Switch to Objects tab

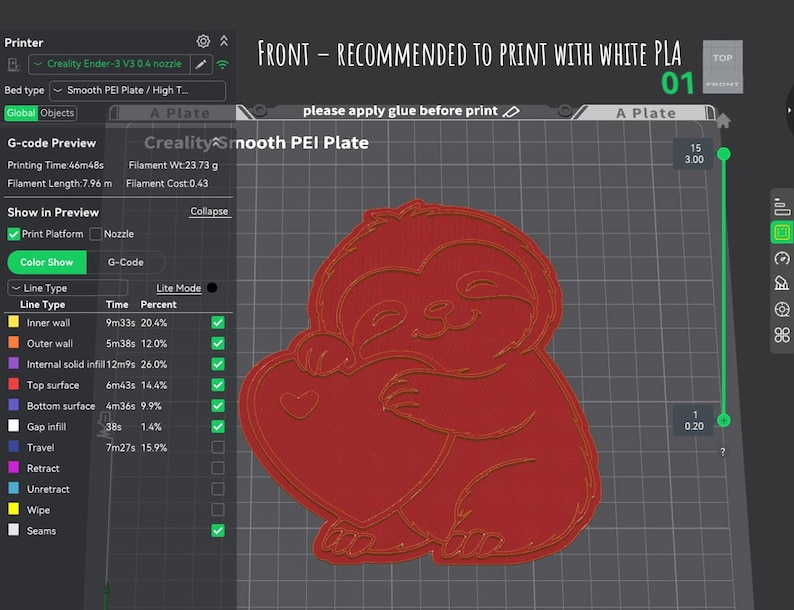(x=57, y=113)
